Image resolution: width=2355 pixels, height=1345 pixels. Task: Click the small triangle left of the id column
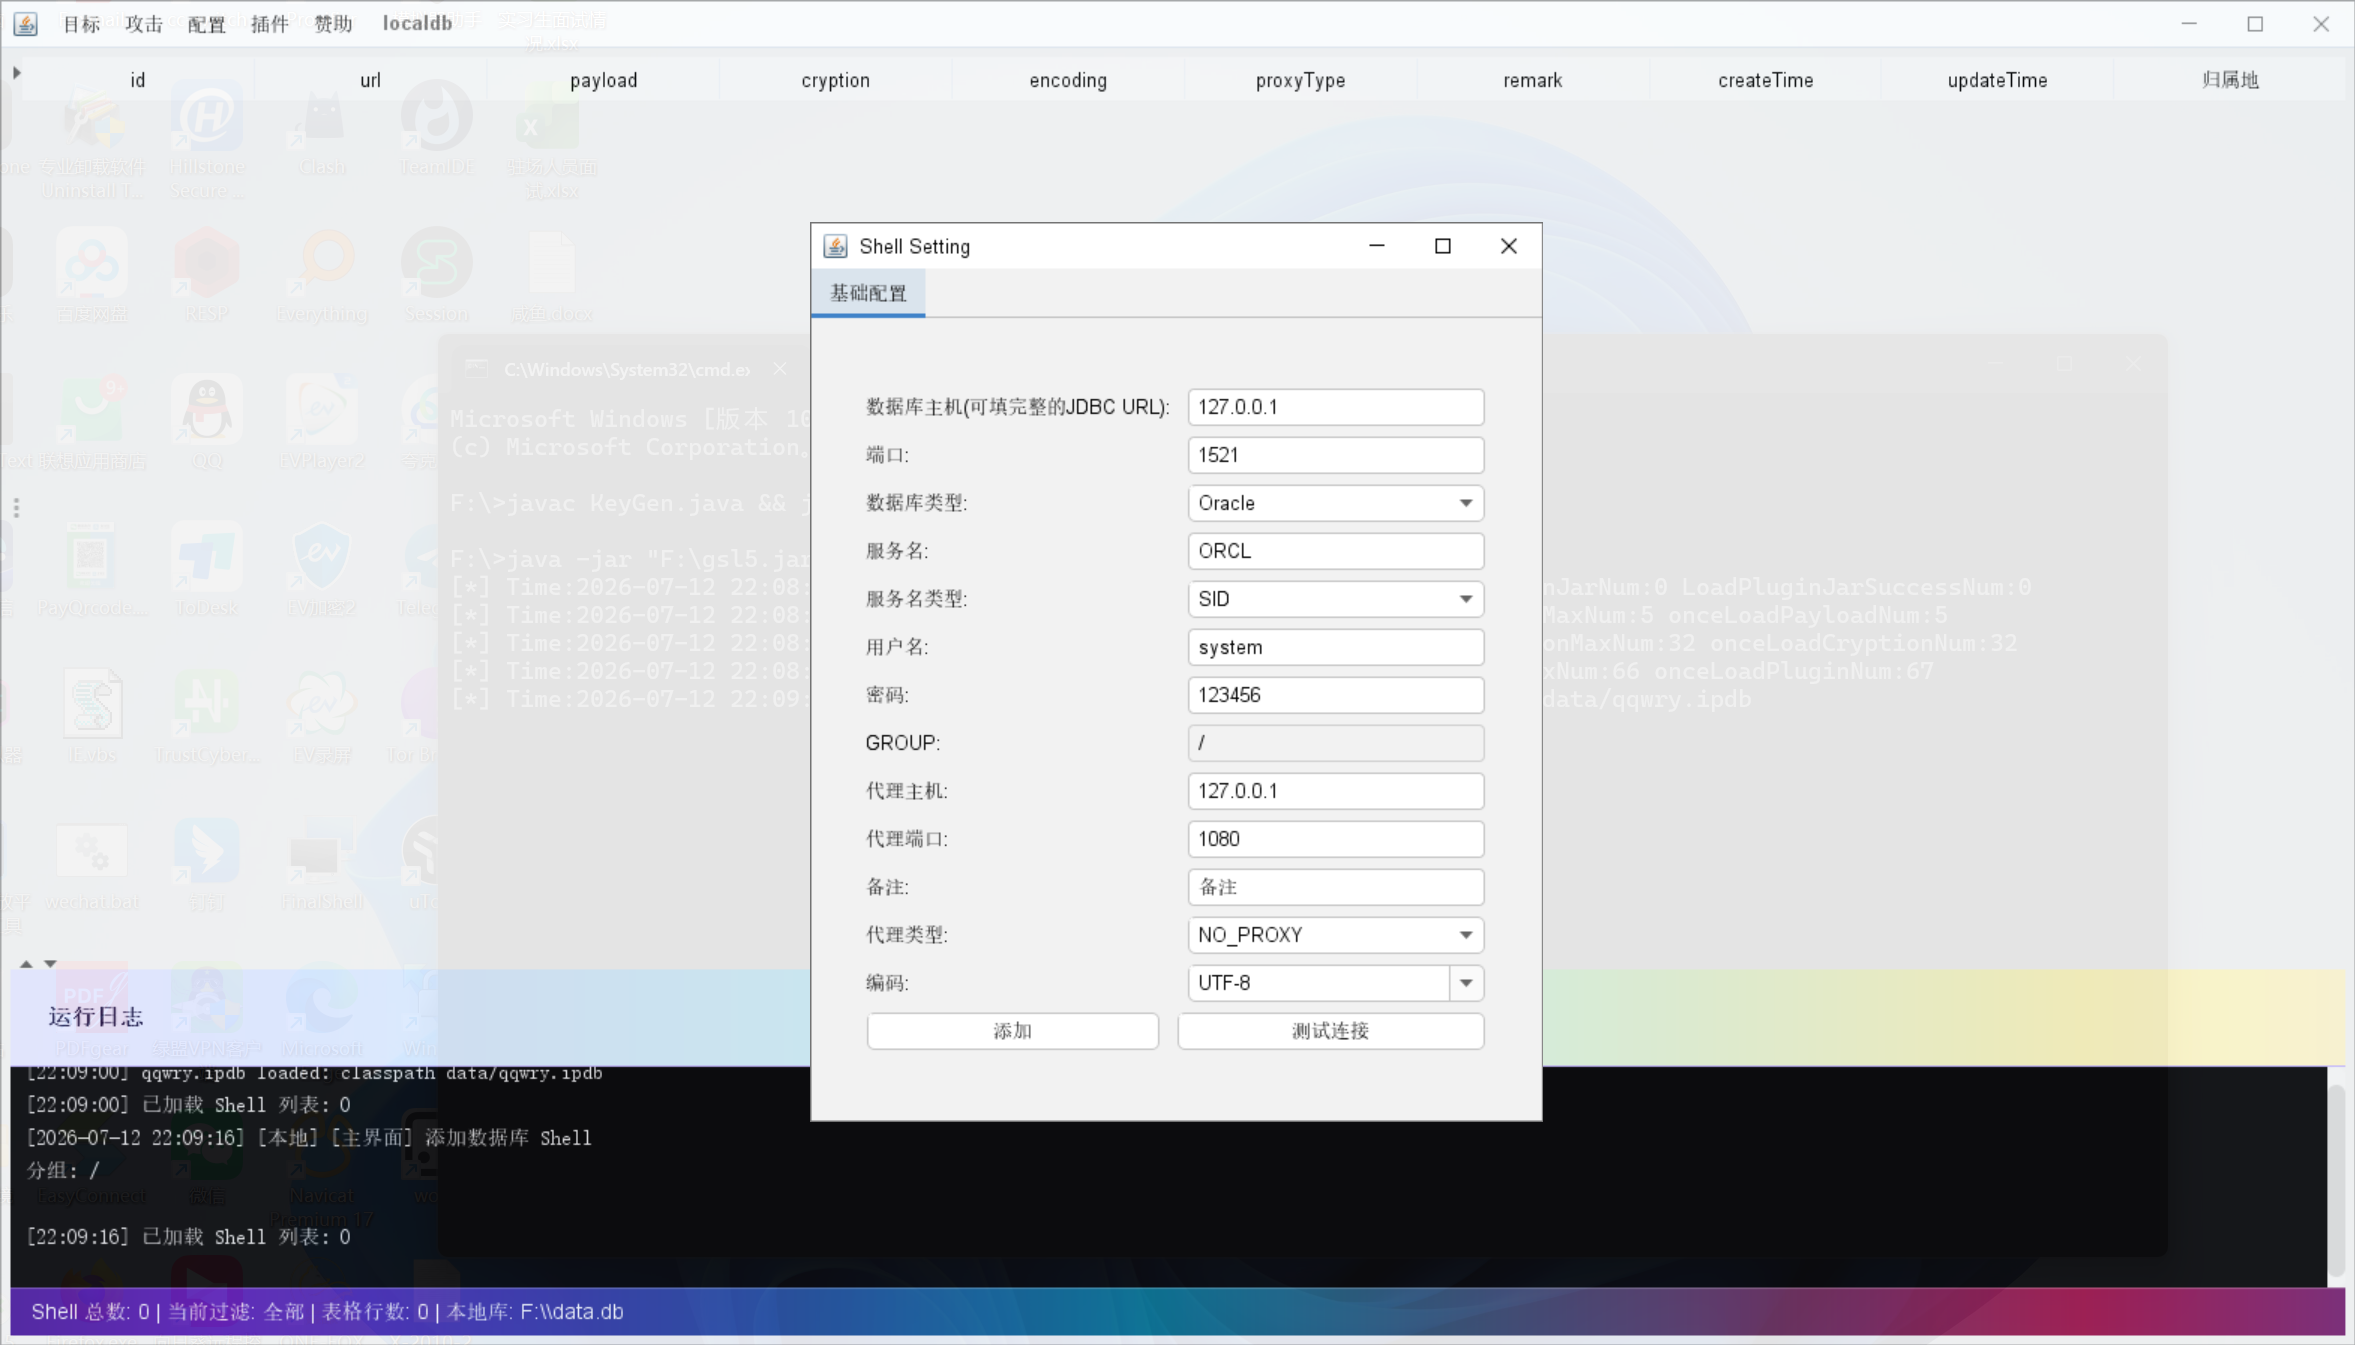tap(16, 73)
